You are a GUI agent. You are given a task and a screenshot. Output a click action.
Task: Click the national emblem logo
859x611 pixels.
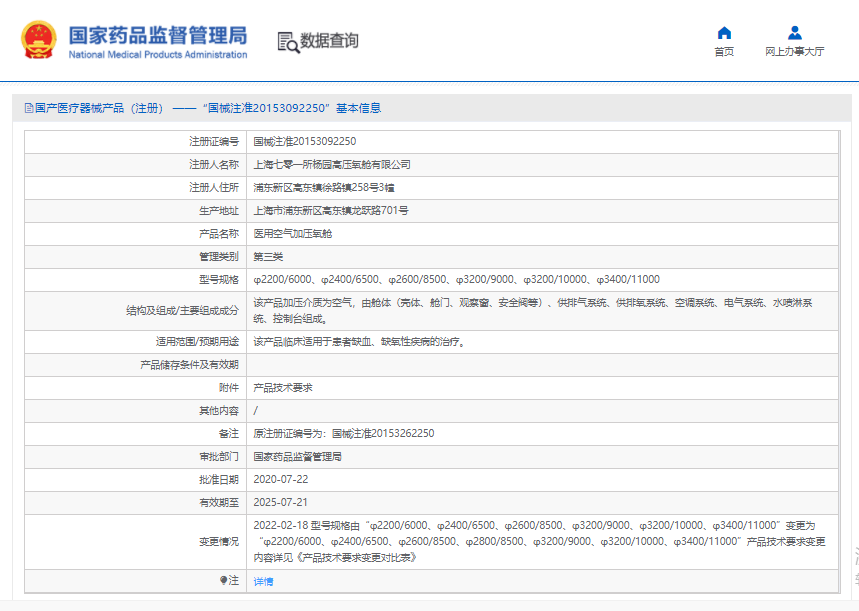[x=38, y=39]
